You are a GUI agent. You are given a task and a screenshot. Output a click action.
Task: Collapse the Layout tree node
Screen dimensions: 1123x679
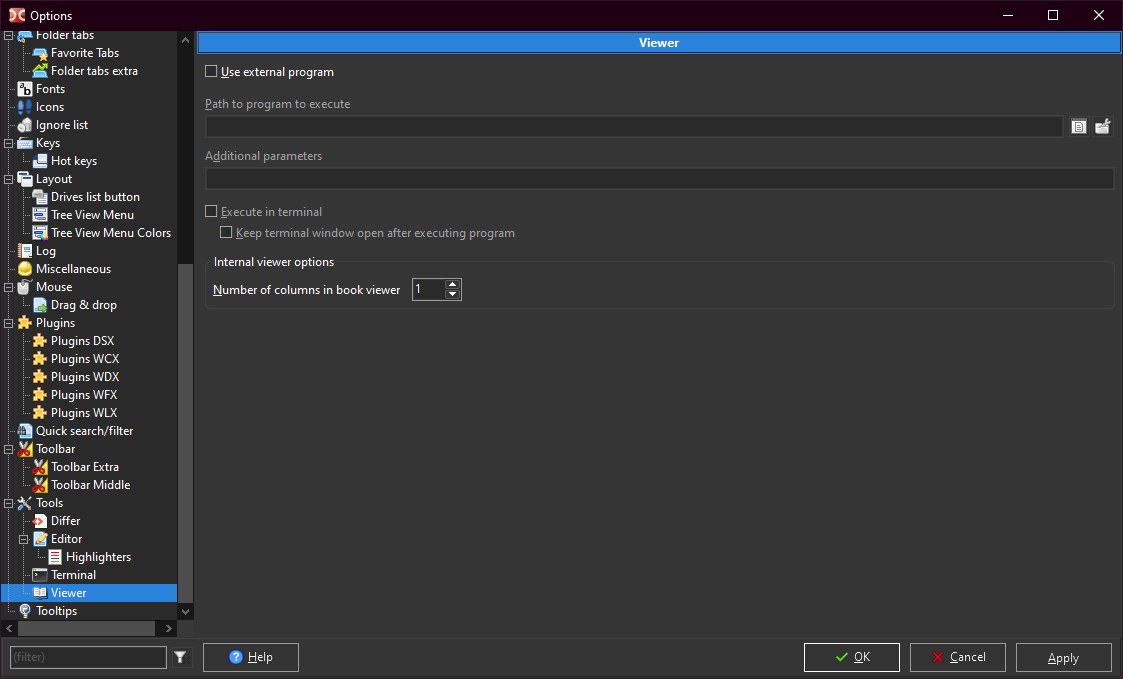tap(10, 179)
